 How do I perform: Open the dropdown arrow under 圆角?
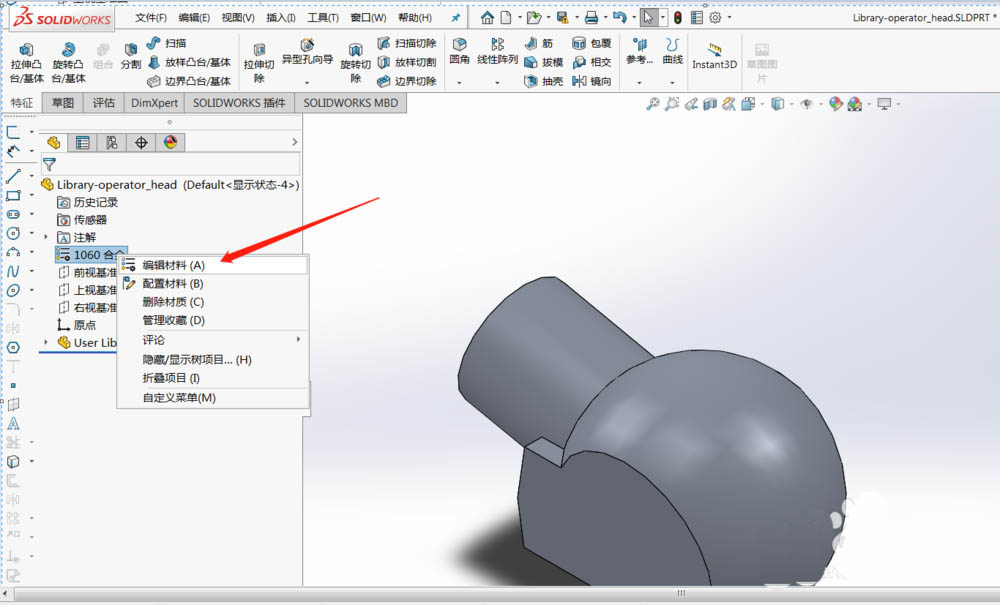tap(459, 83)
